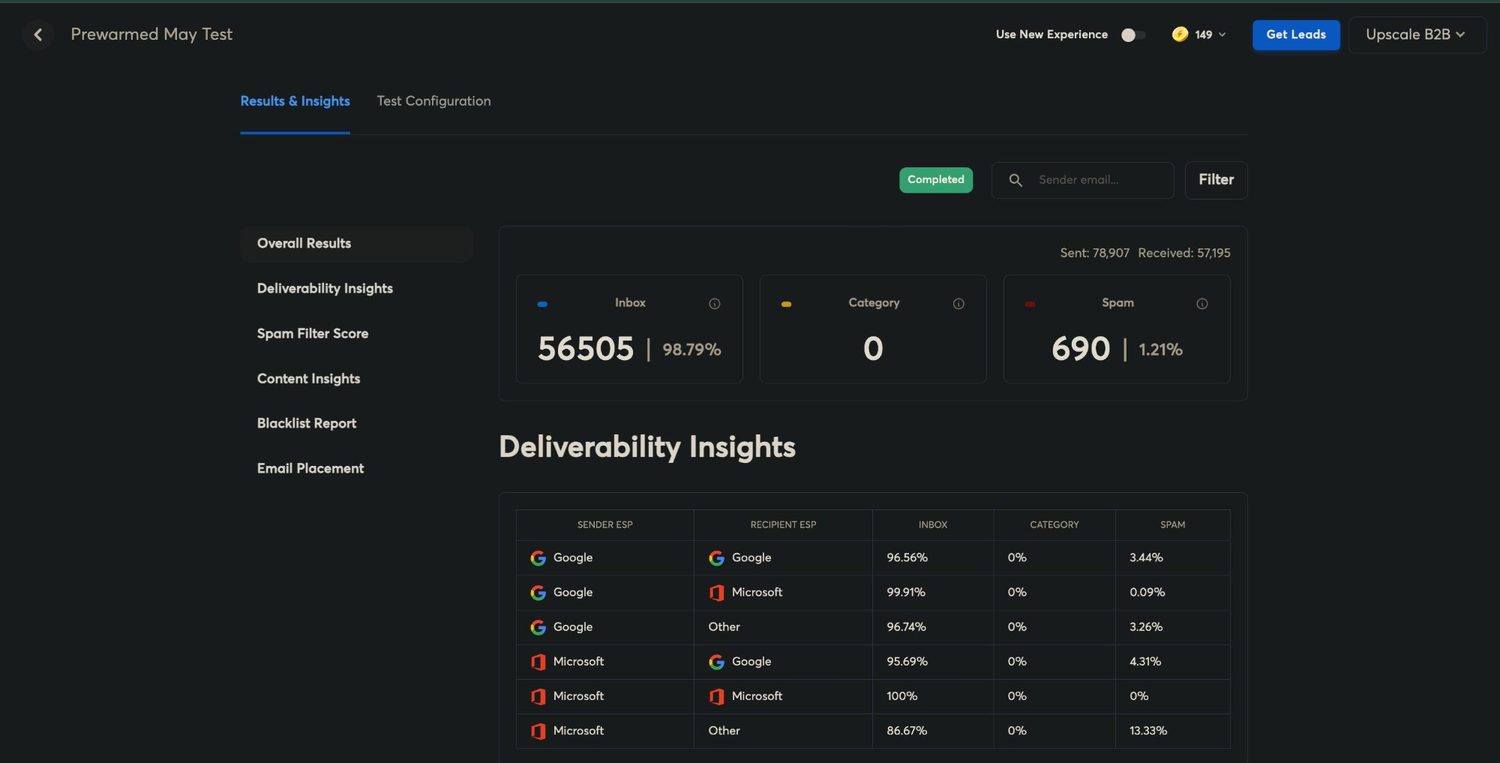Click the Get Leads button

[1296, 35]
